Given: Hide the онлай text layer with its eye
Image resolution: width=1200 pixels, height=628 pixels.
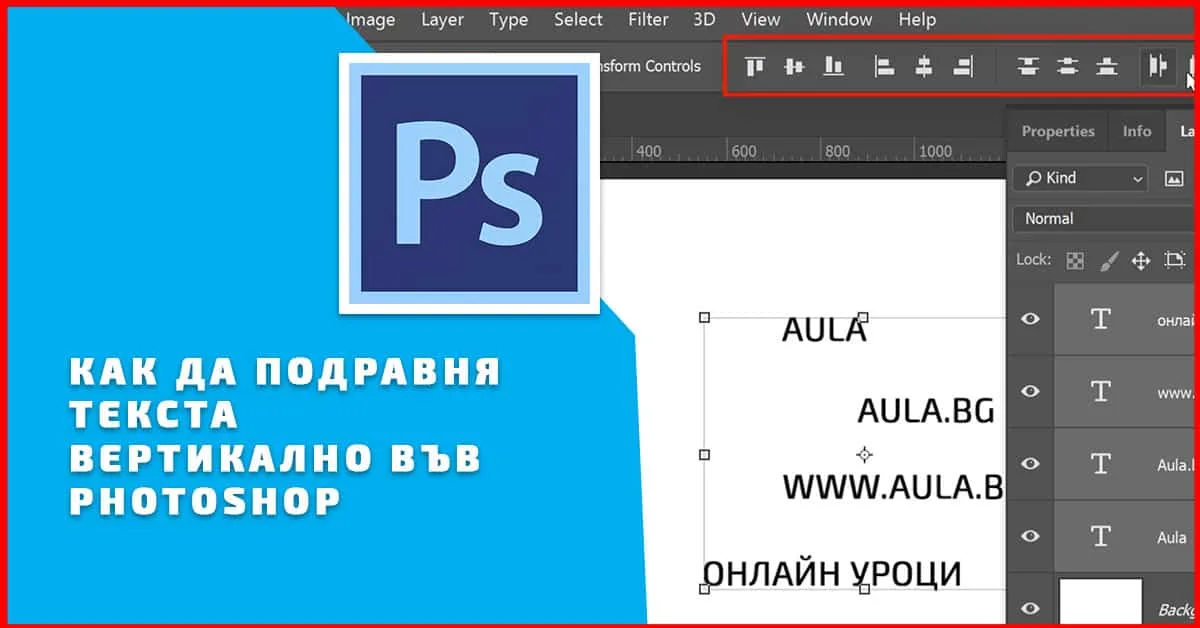Looking at the screenshot, I should [x=1030, y=319].
